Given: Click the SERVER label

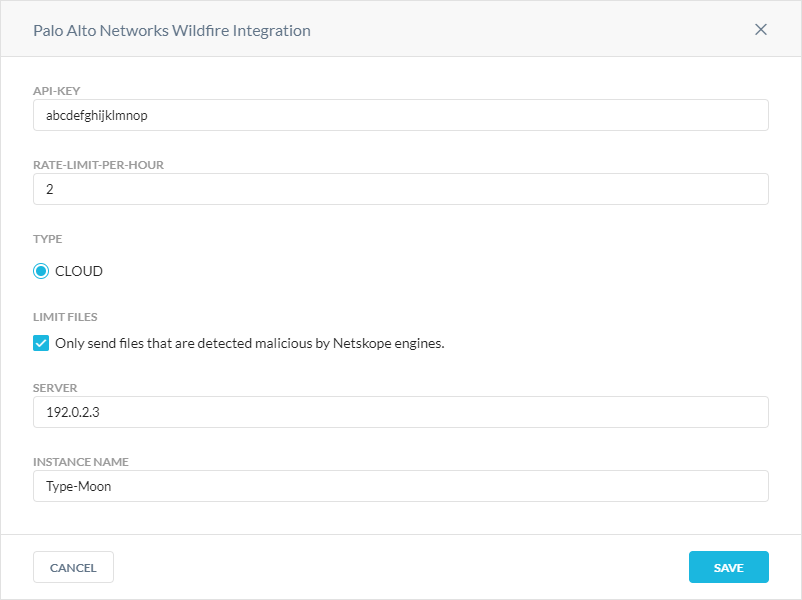Looking at the screenshot, I should [55, 388].
